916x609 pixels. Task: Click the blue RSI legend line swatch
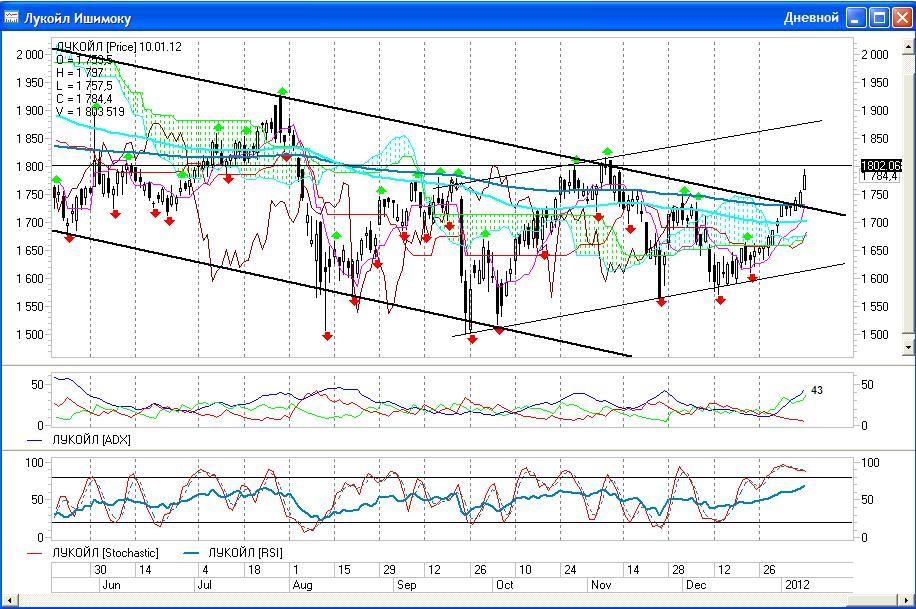click(x=192, y=553)
